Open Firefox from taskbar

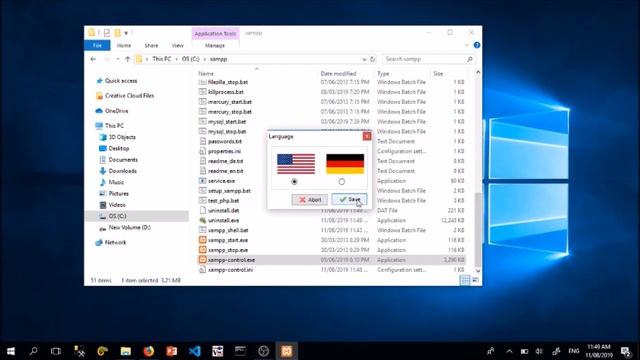coord(149,351)
